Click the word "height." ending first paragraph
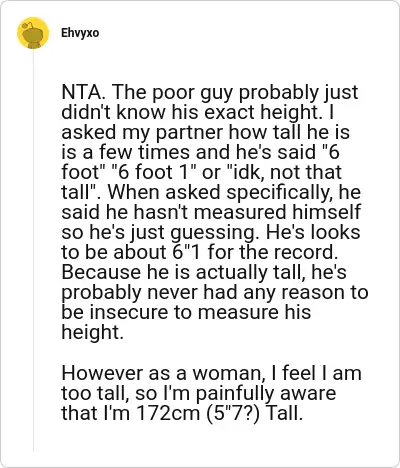Viewport: 400px width, 468px height. pos(92,332)
